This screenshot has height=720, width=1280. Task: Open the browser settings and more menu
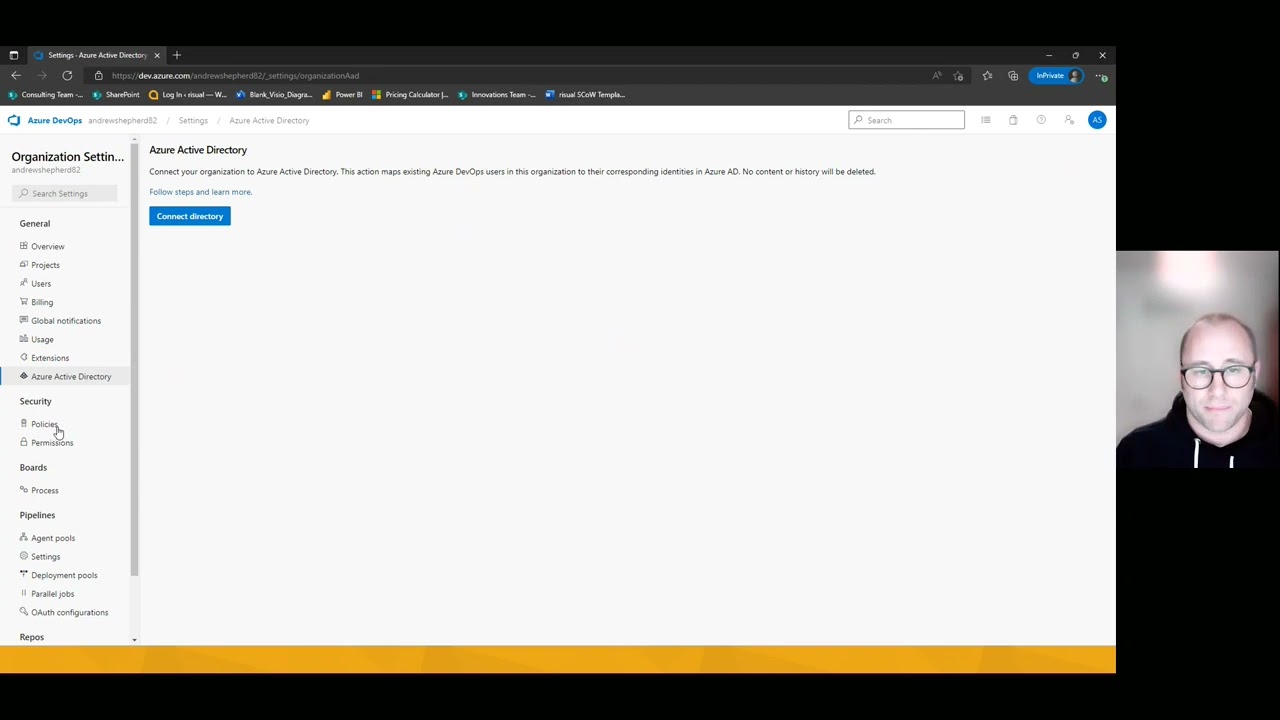coord(1101,76)
